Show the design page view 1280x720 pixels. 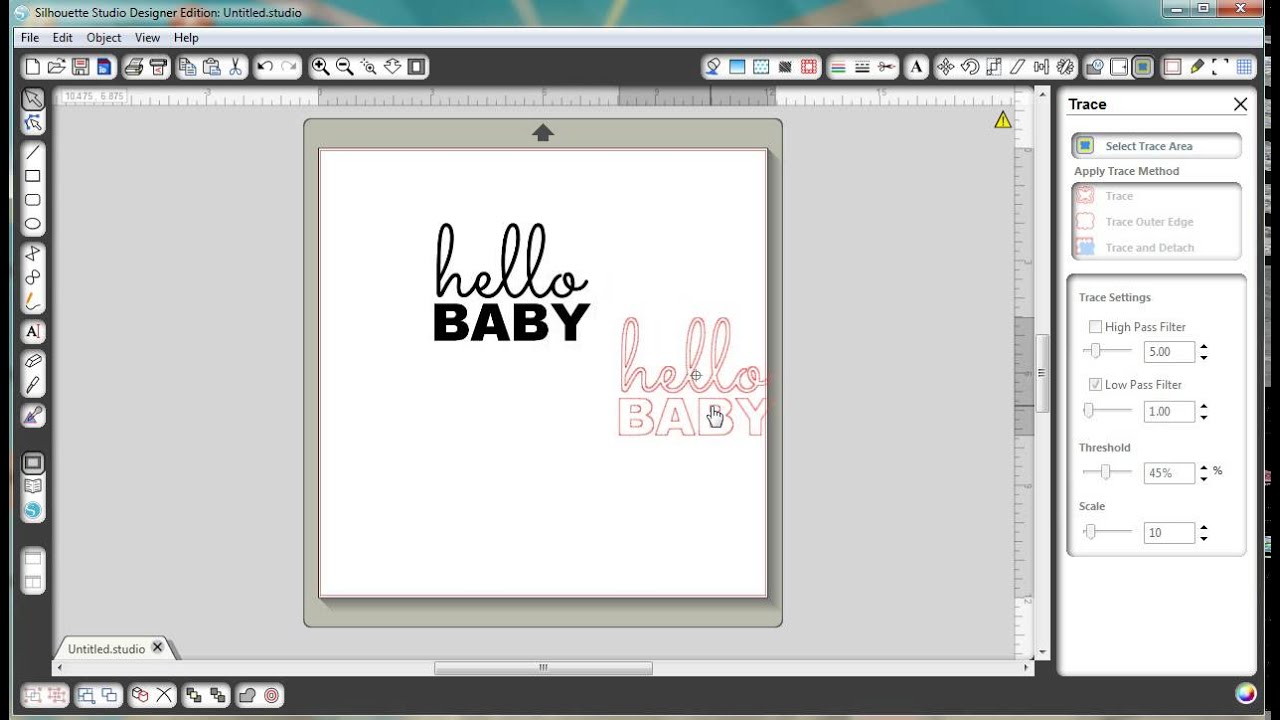point(33,463)
